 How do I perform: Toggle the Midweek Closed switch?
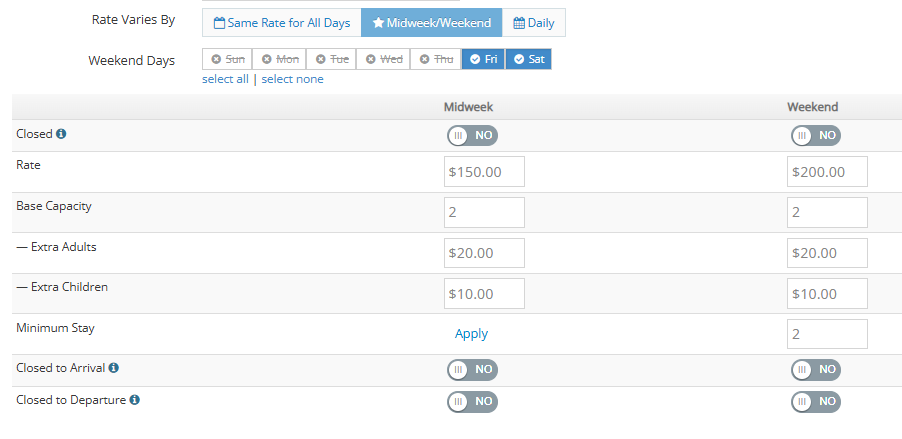click(472, 135)
